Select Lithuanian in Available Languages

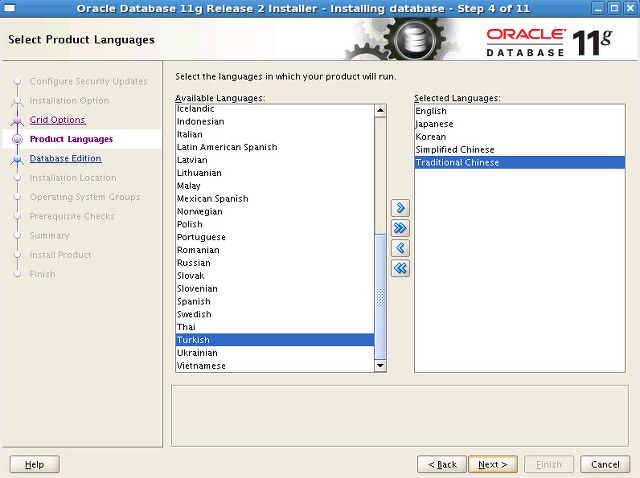(275, 173)
